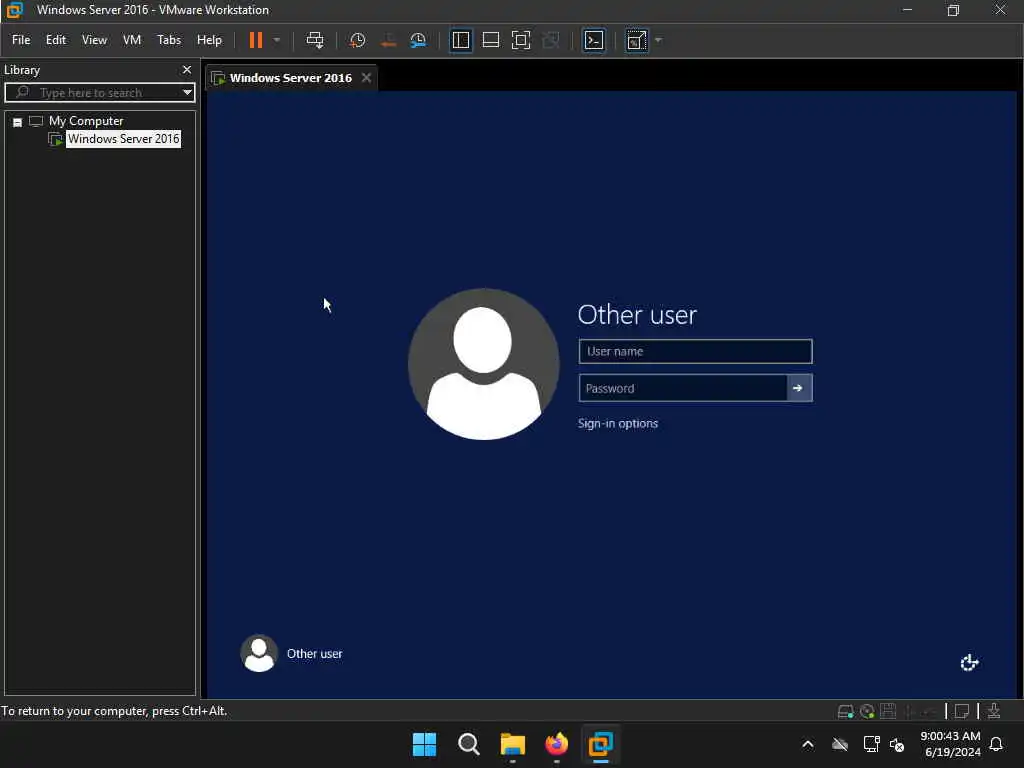
Task: Click the stretch guest display icon
Action: click(637, 40)
